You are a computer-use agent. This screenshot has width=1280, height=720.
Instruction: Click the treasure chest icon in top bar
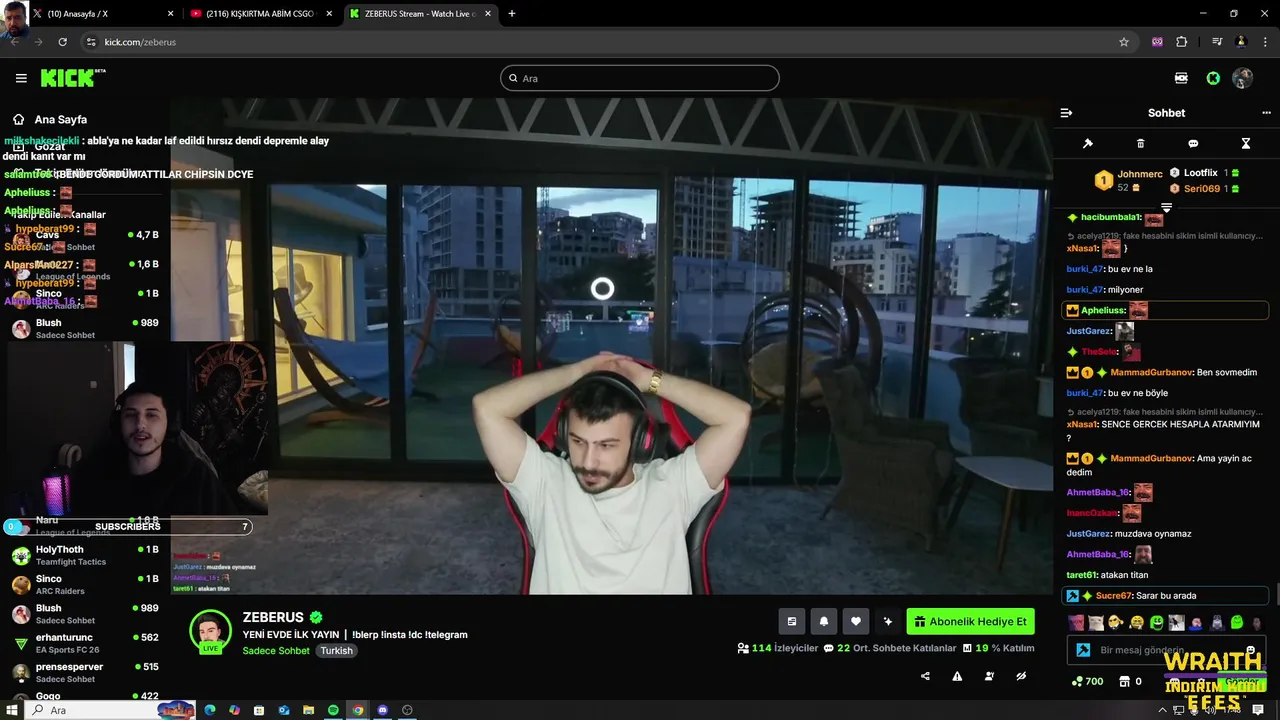[x=1181, y=78]
